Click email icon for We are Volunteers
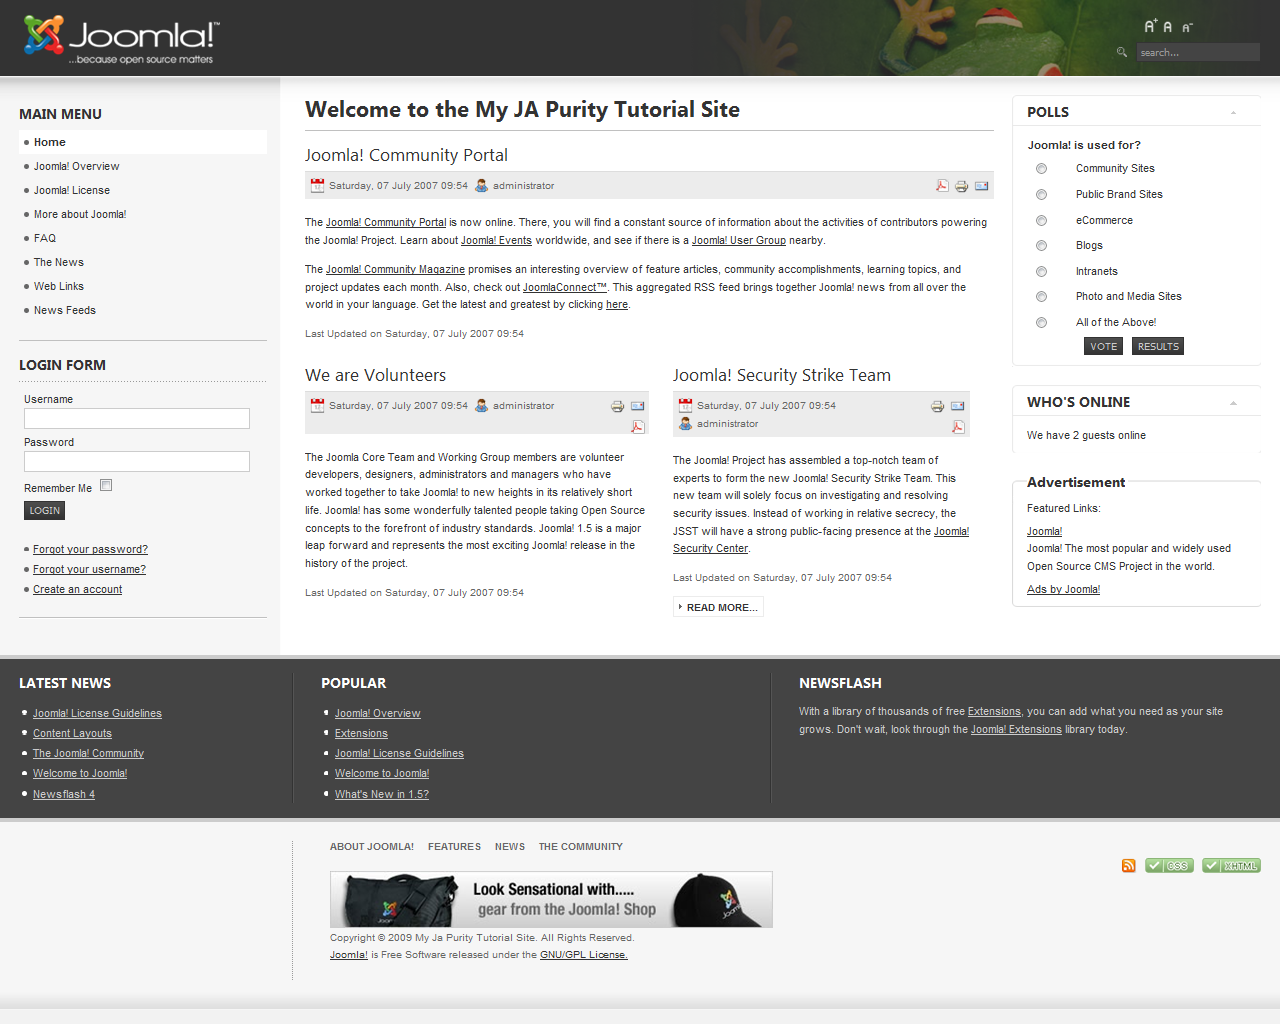The image size is (1280, 1024). [638, 406]
